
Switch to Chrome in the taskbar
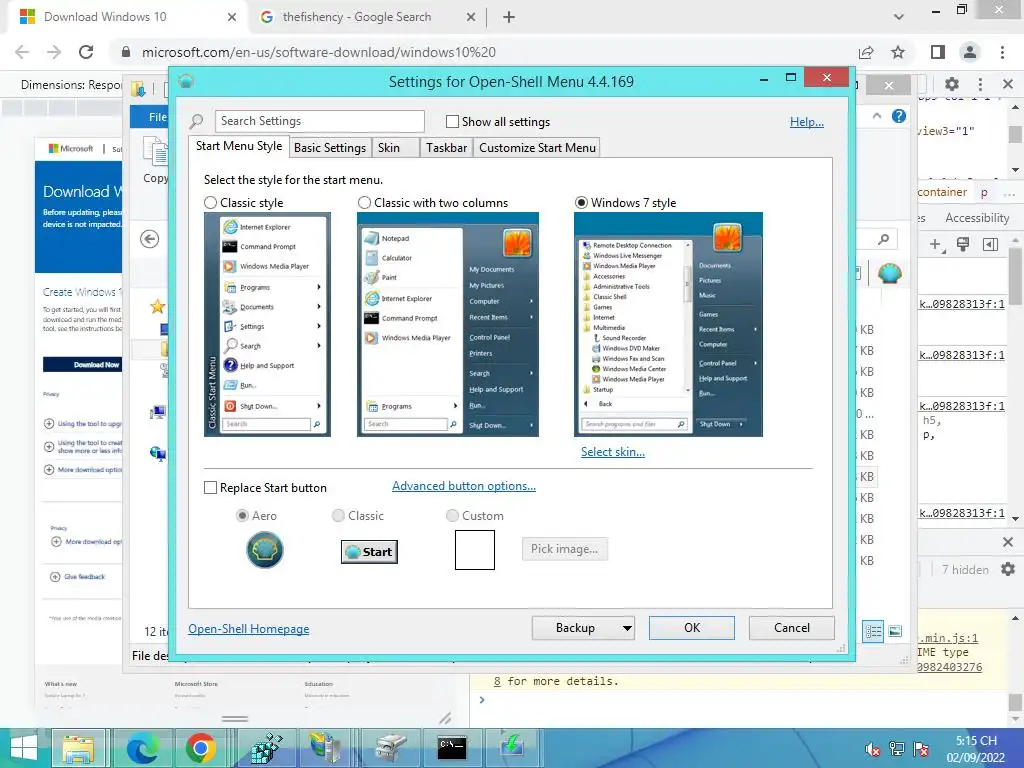tap(200, 748)
